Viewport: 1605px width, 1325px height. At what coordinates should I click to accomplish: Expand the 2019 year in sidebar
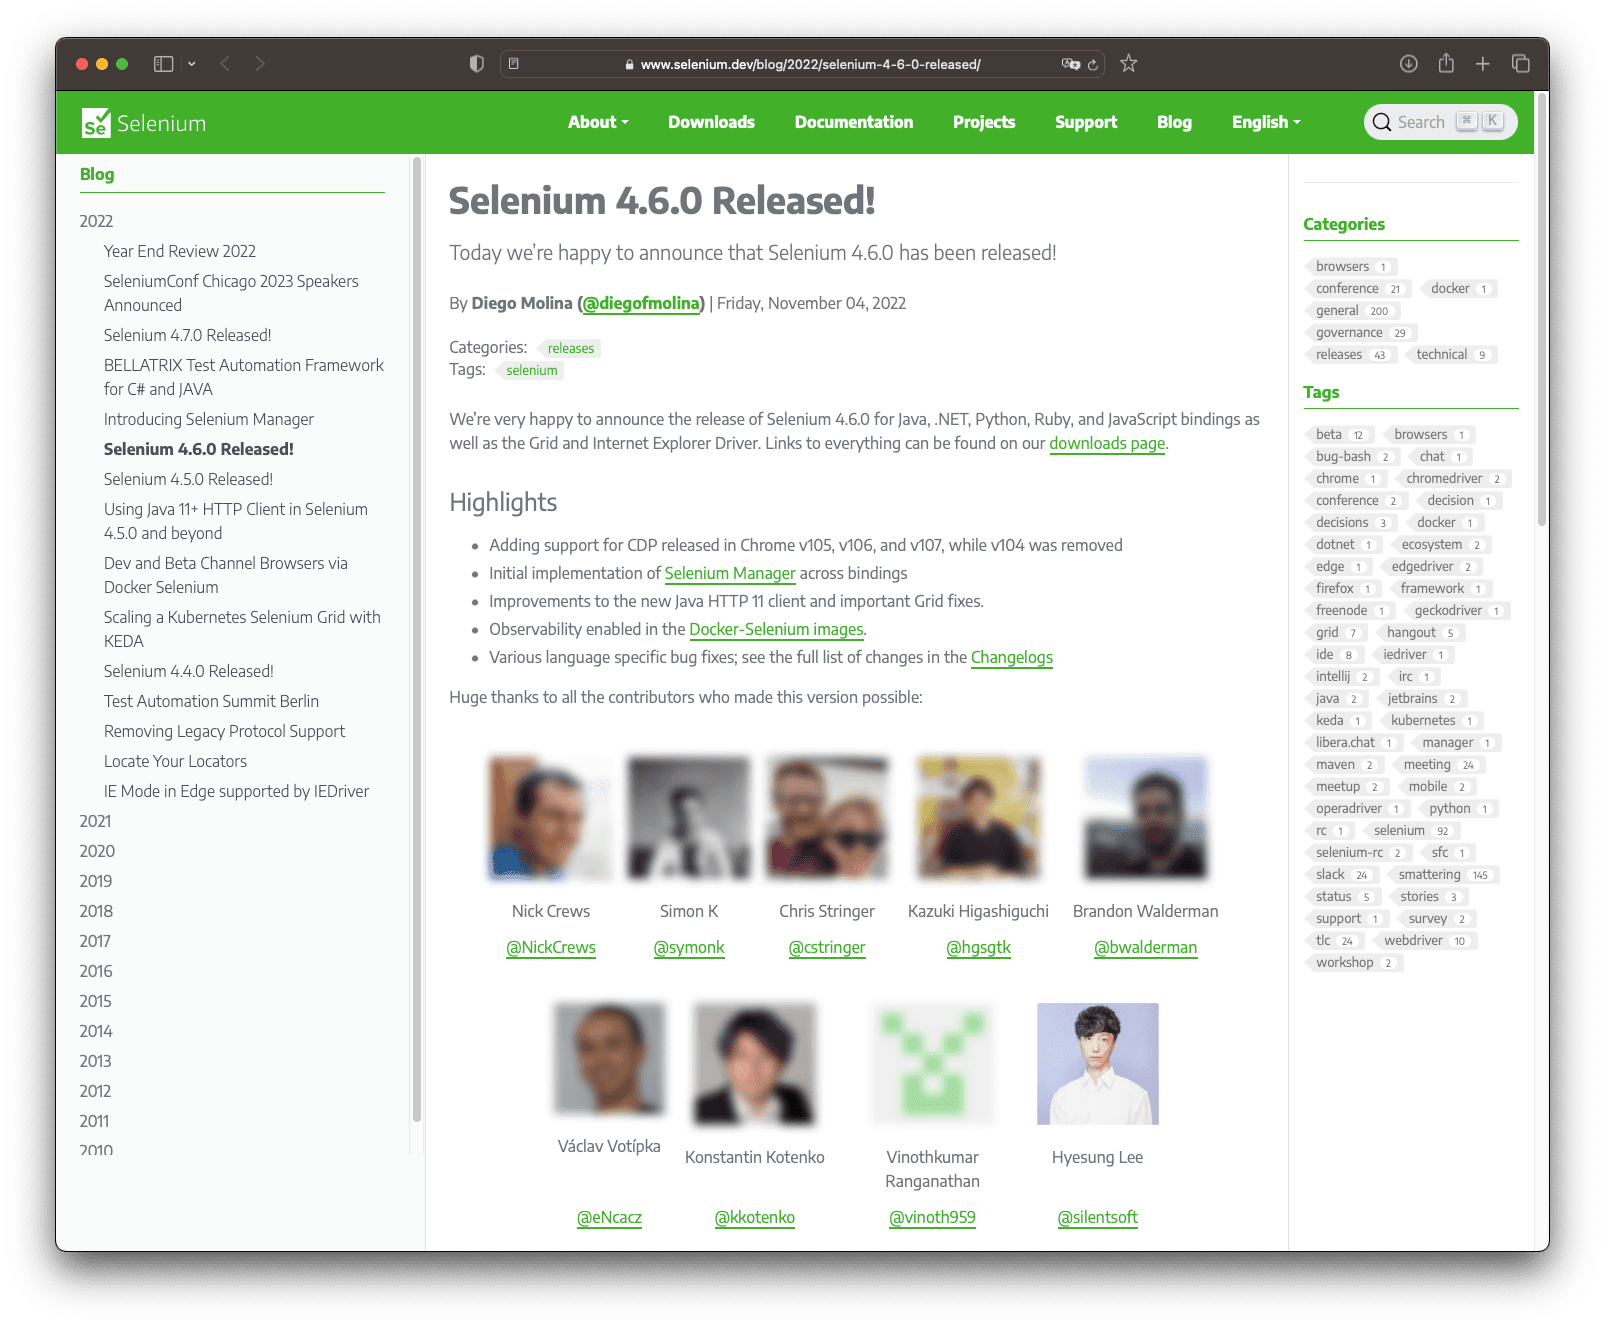pyautogui.click(x=96, y=881)
